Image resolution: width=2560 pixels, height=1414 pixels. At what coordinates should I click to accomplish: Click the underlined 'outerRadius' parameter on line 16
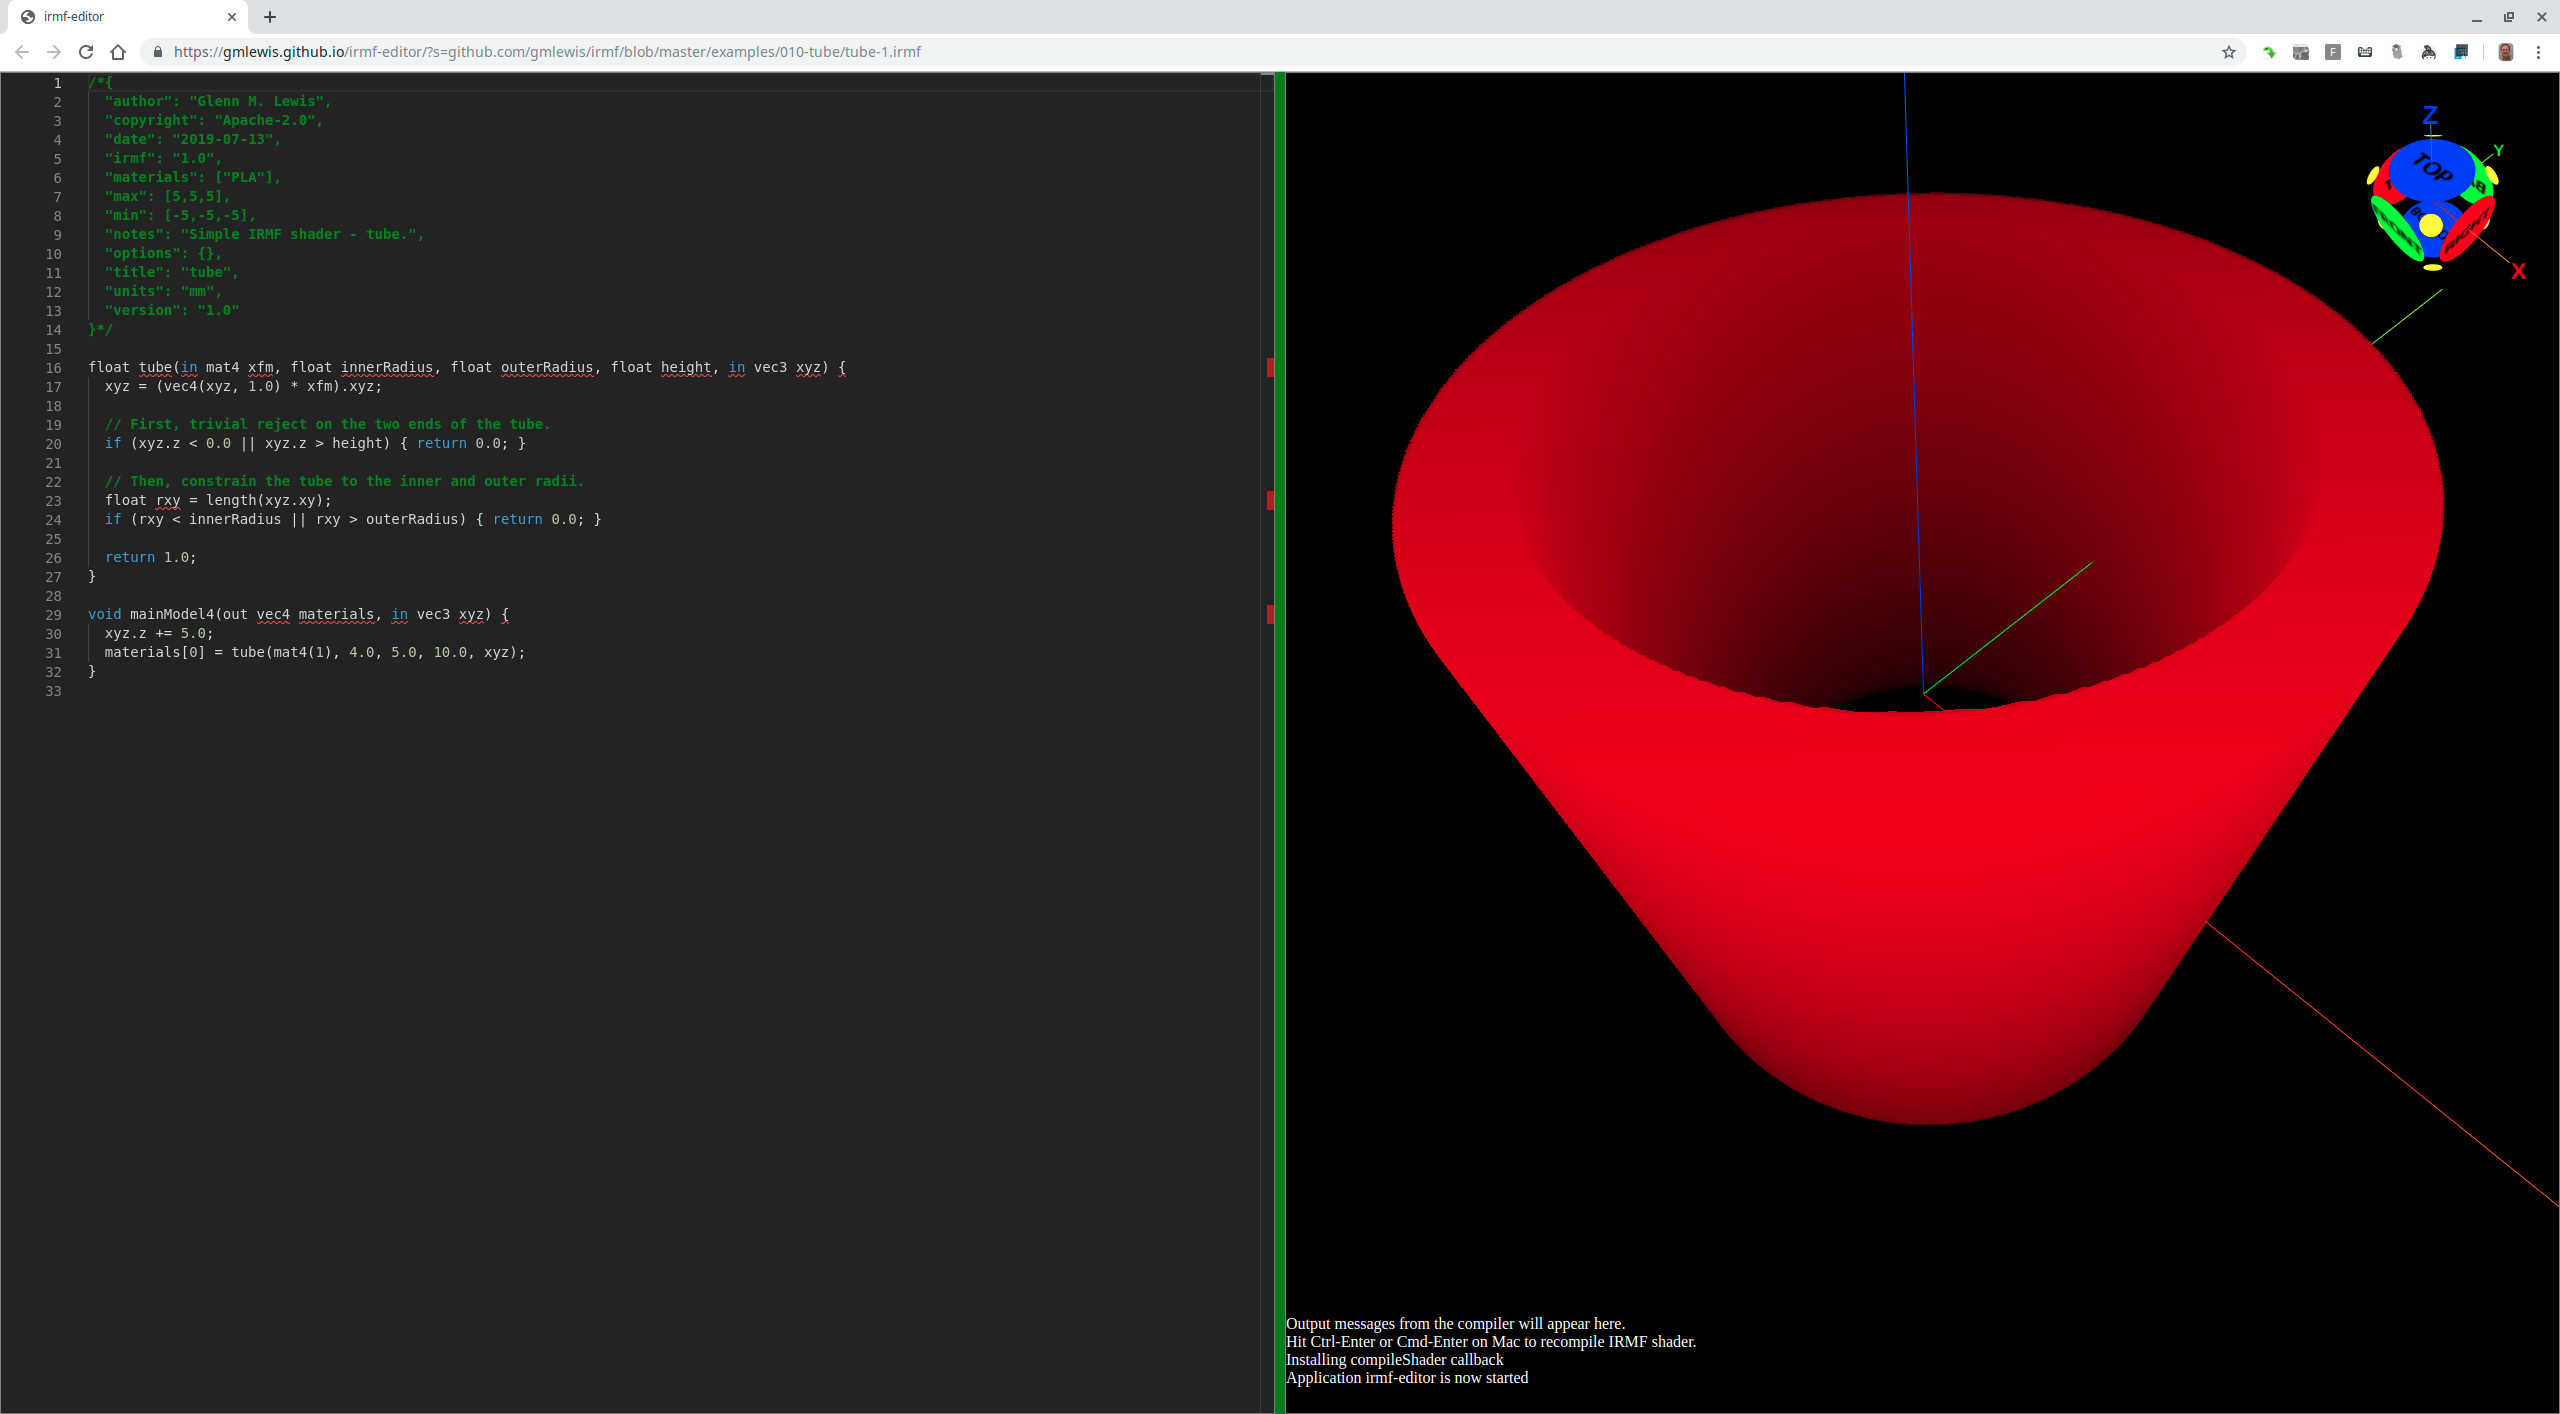click(547, 367)
